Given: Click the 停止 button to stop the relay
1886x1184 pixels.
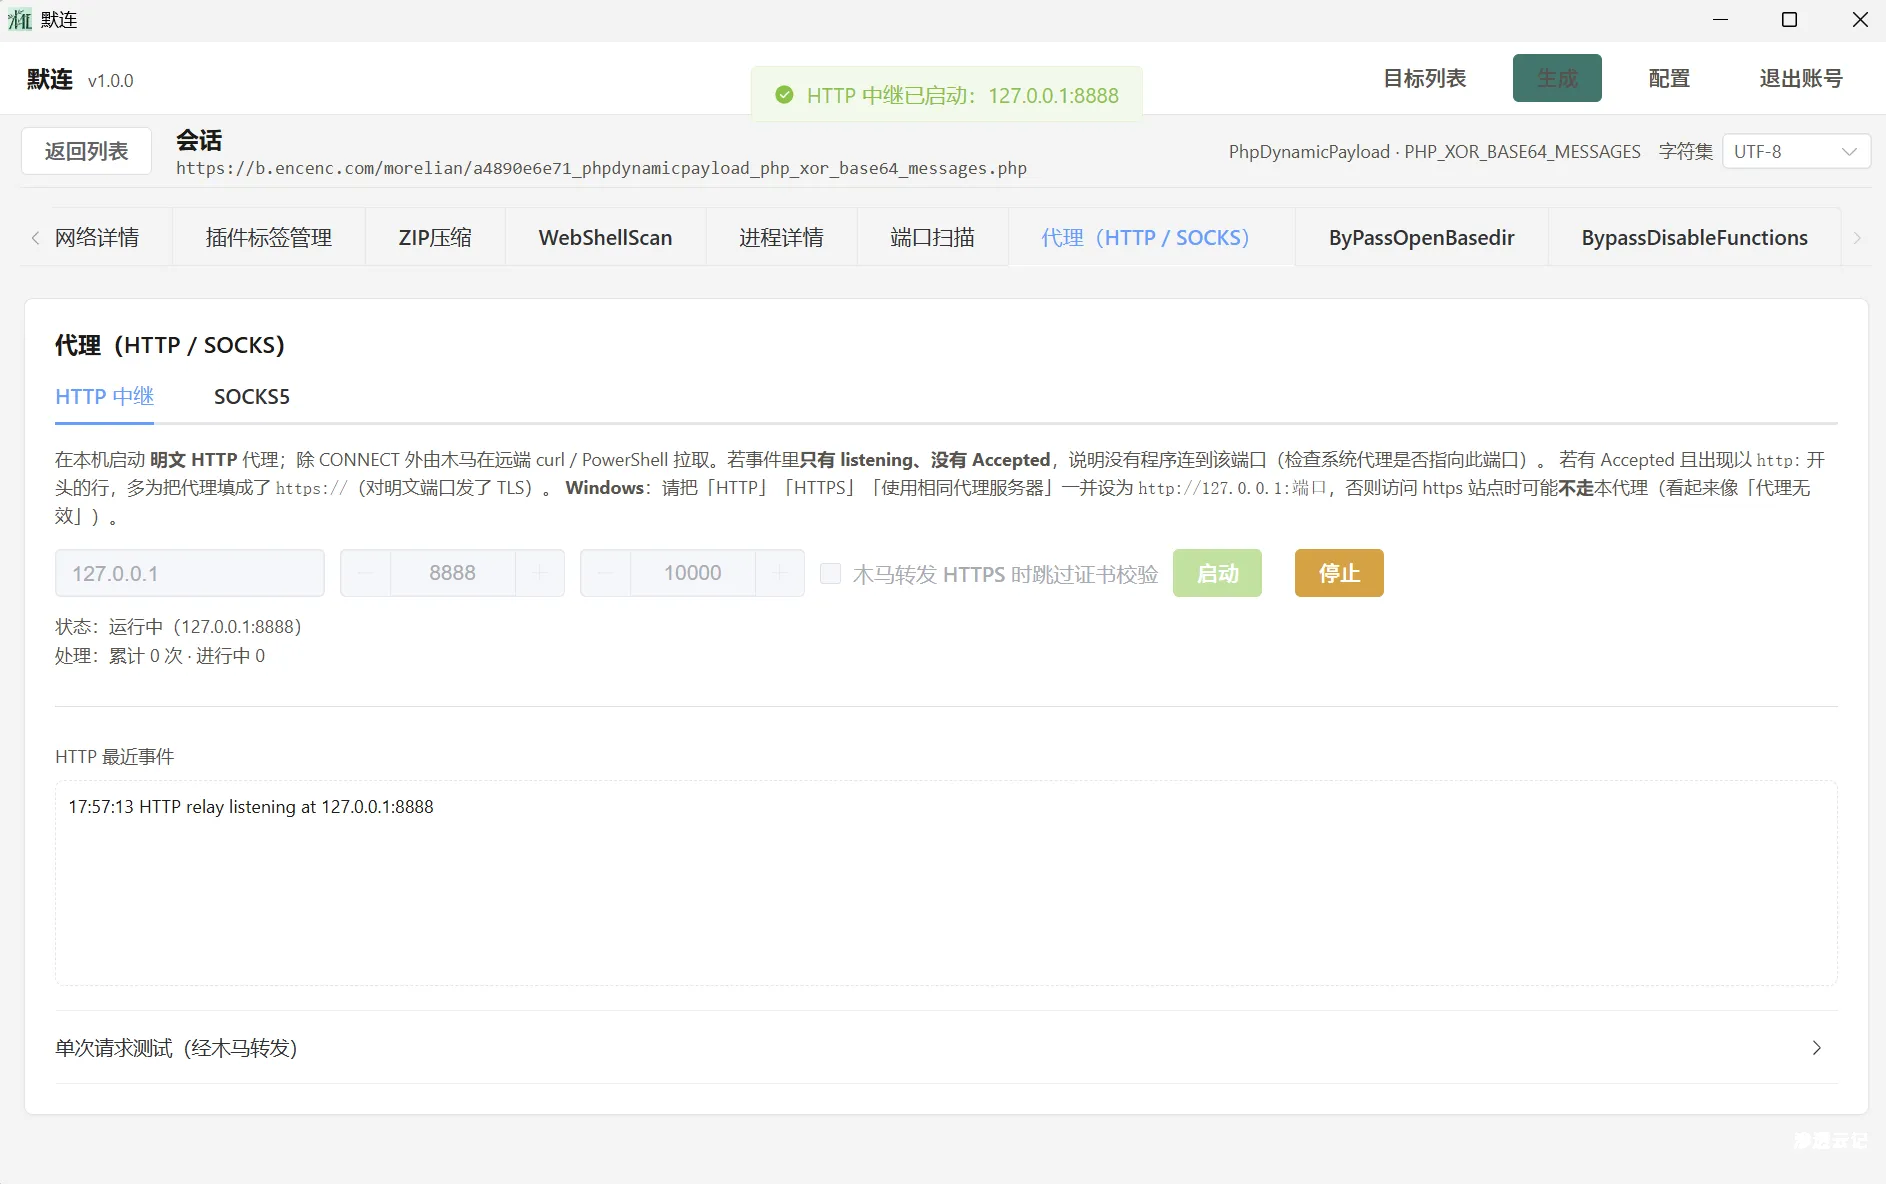Looking at the screenshot, I should [1338, 573].
